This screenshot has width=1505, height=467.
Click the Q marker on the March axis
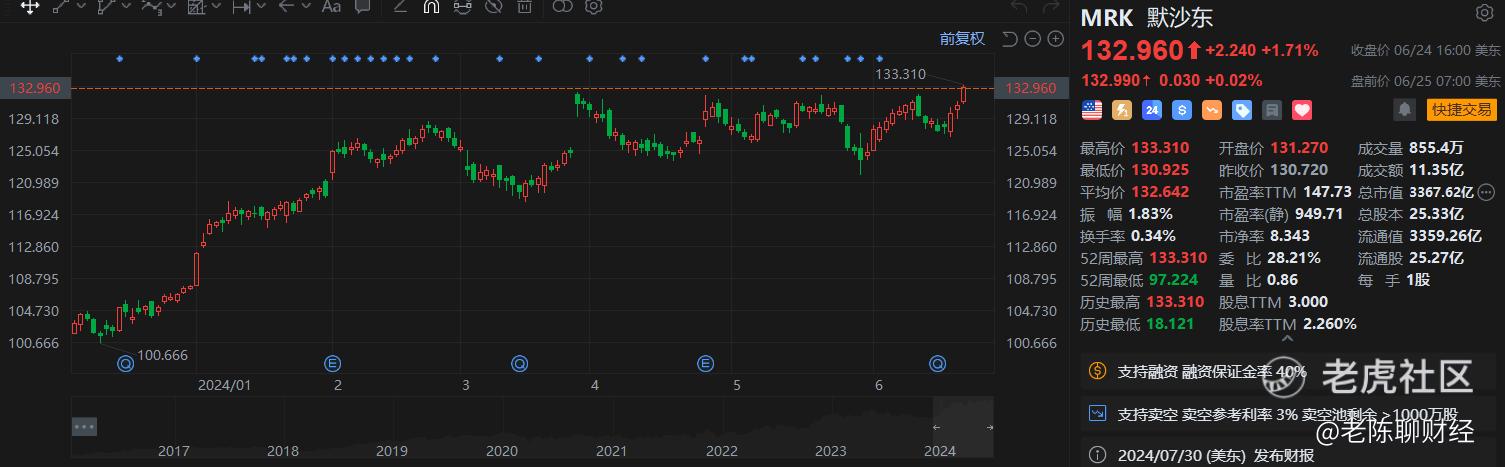pyautogui.click(x=519, y=362)
